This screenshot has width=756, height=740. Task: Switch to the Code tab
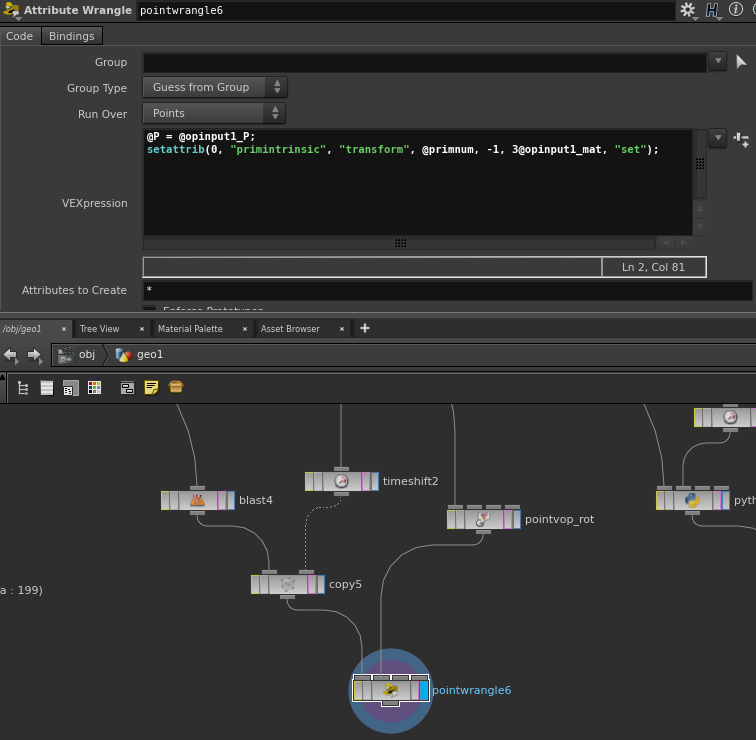19,36
